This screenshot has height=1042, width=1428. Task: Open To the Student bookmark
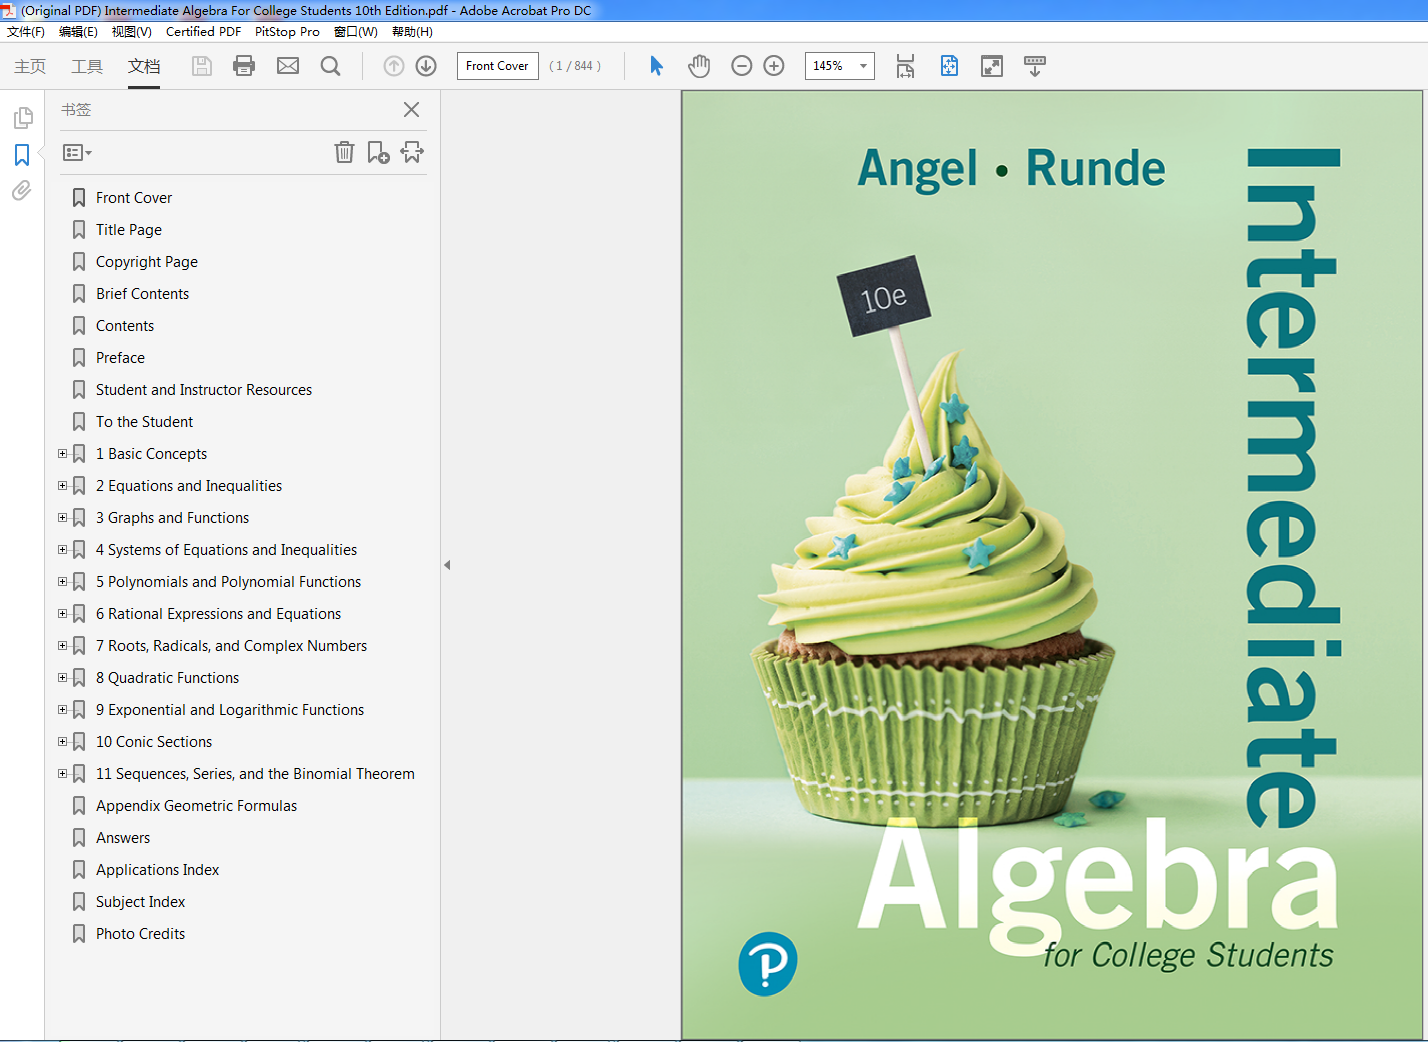(144, 422)
